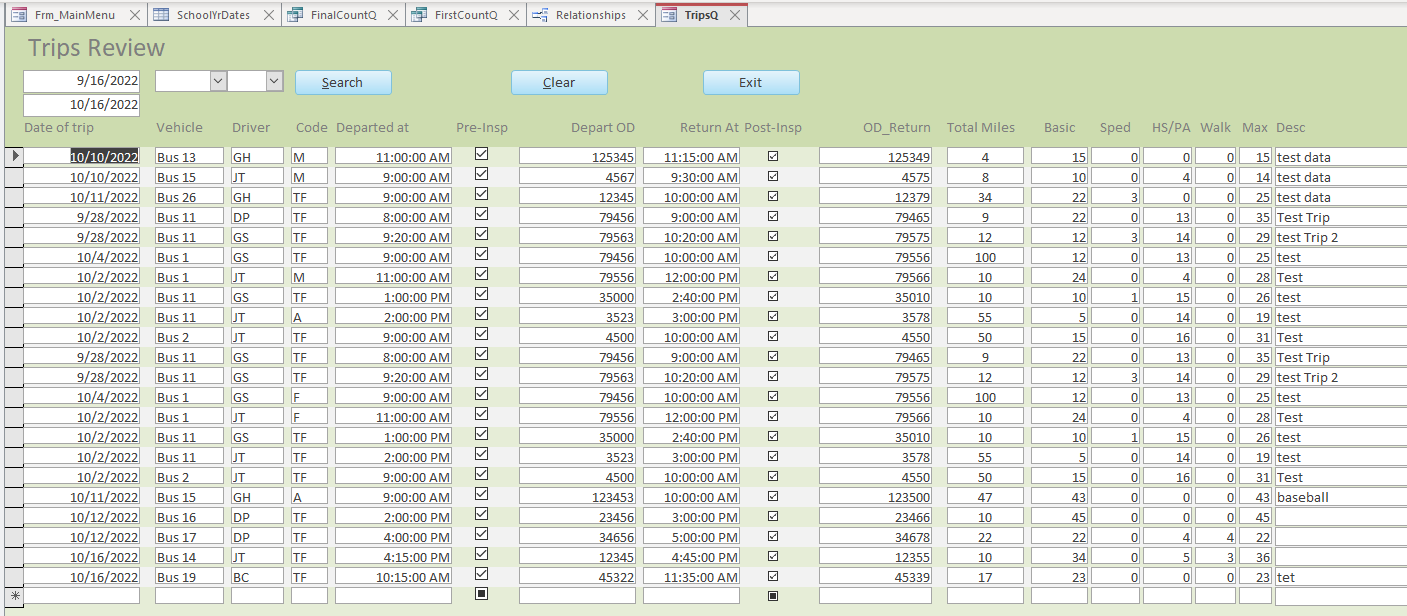
Task: Click the Clear button
Action: pos(559,82)
